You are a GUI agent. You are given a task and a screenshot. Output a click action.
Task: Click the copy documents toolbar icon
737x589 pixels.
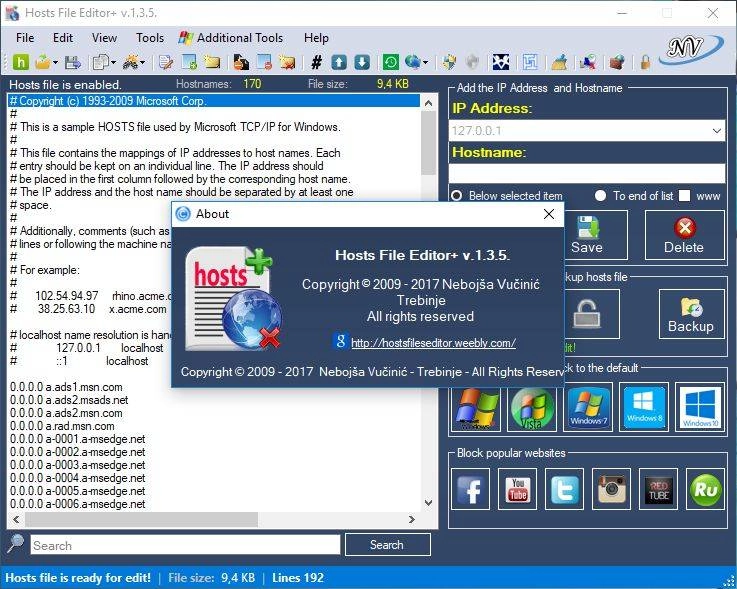101,62
